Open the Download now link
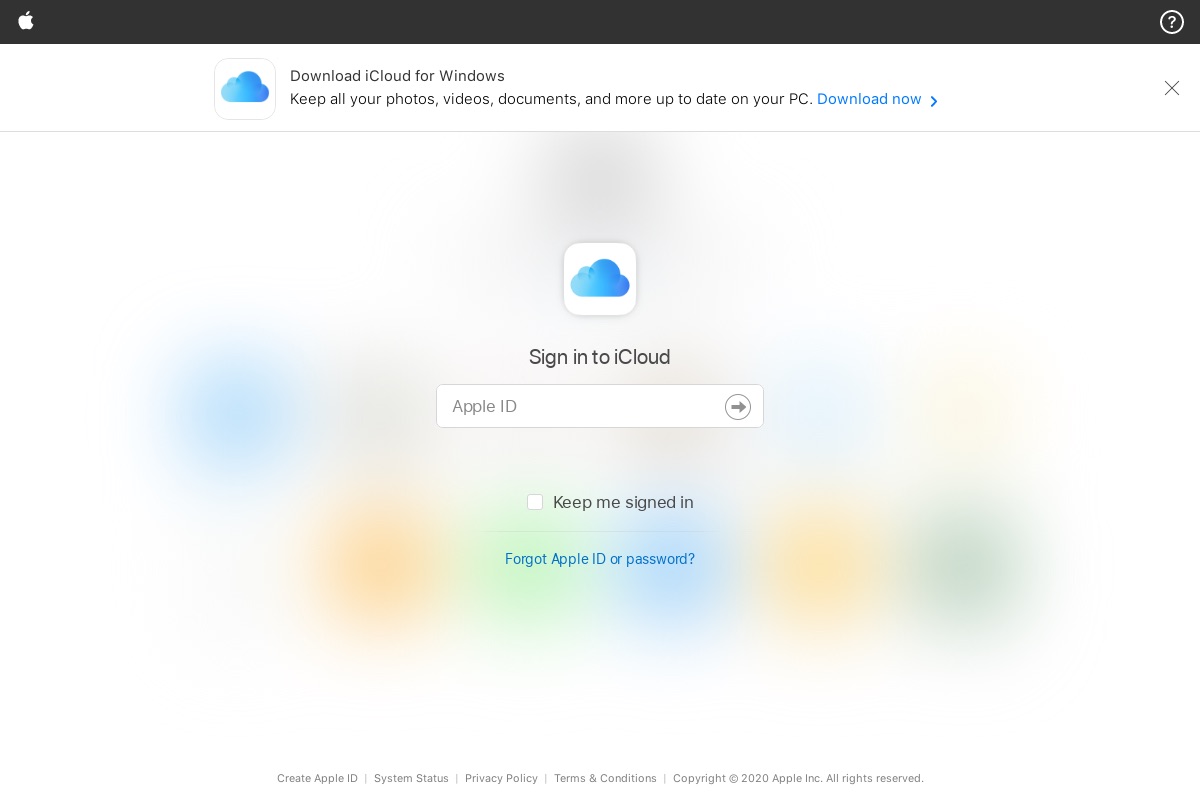The width and height of the screenshot is (1200, 803). click(869, 99)
